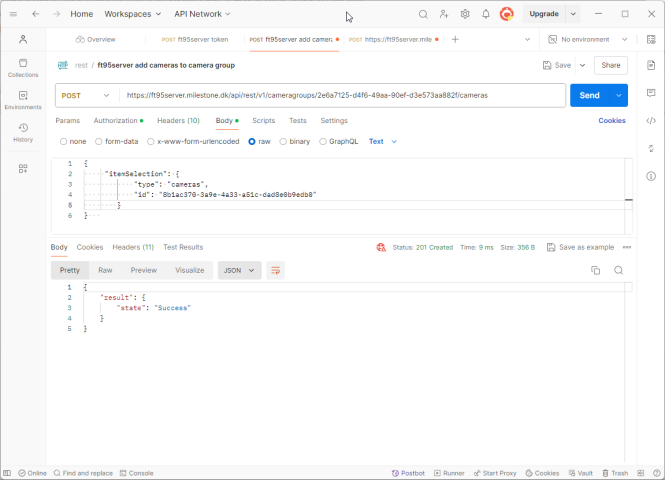Select the binary body option

[283, 141]
